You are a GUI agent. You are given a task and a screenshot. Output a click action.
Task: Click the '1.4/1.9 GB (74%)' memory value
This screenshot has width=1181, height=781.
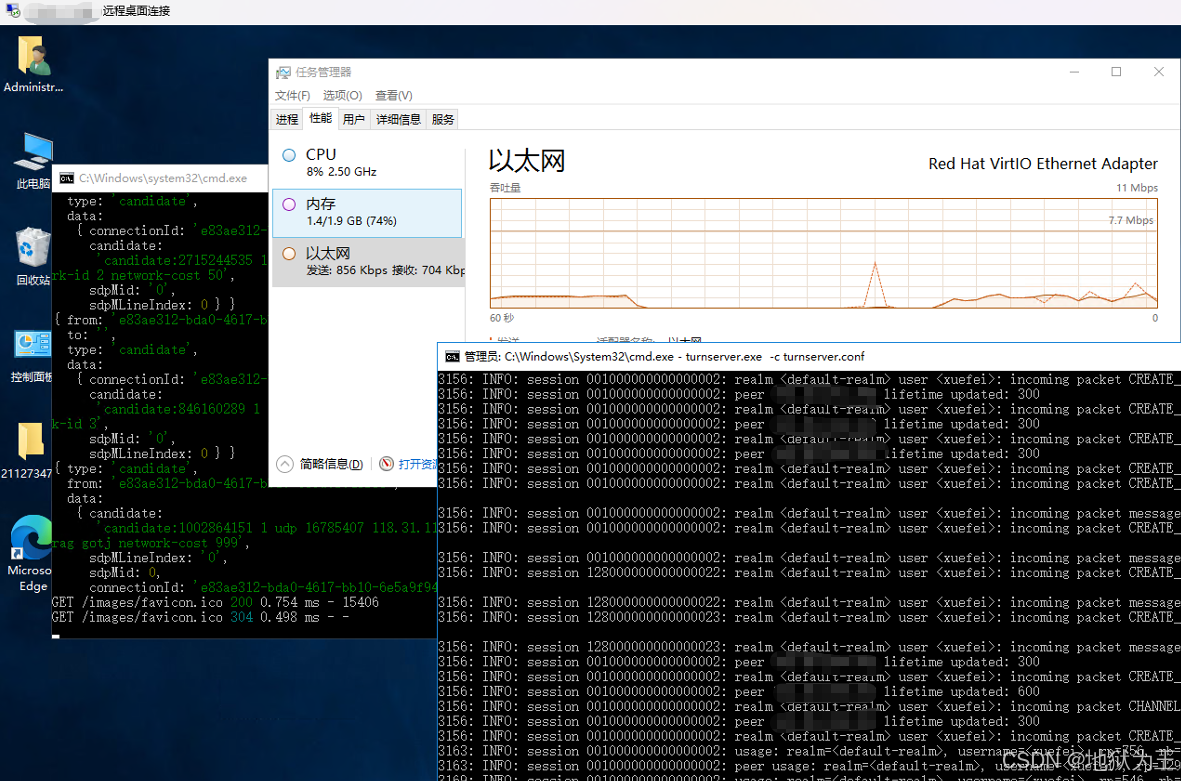(x=351, y=221)
